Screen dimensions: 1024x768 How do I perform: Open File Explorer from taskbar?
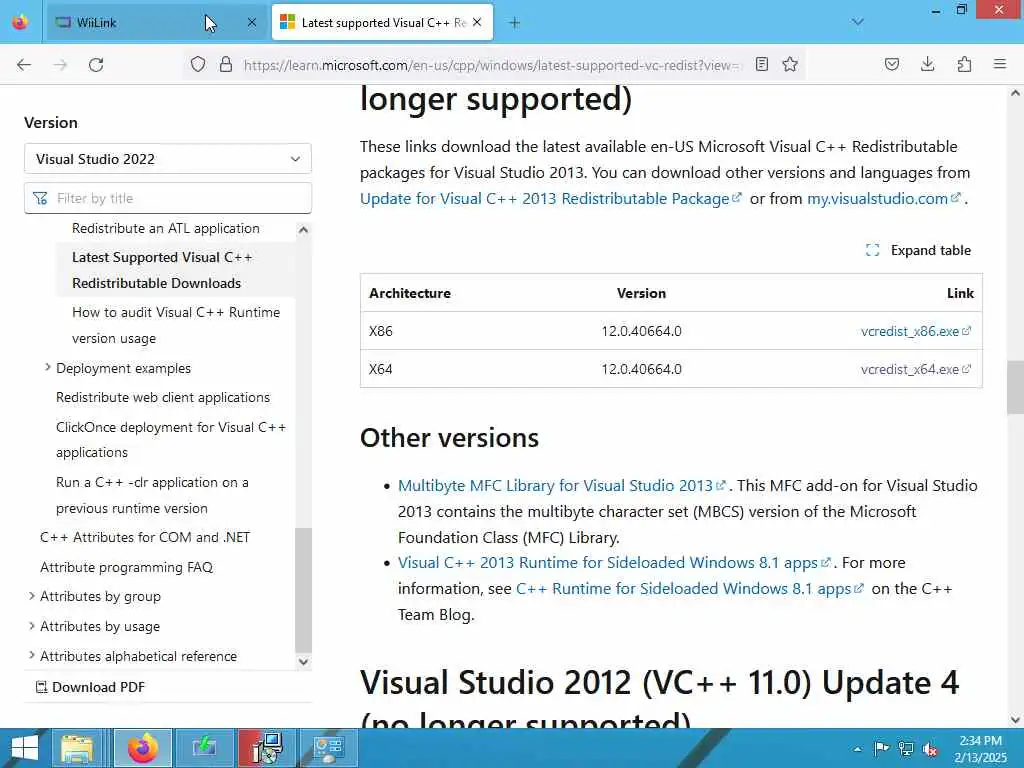[x=78, y=748]
